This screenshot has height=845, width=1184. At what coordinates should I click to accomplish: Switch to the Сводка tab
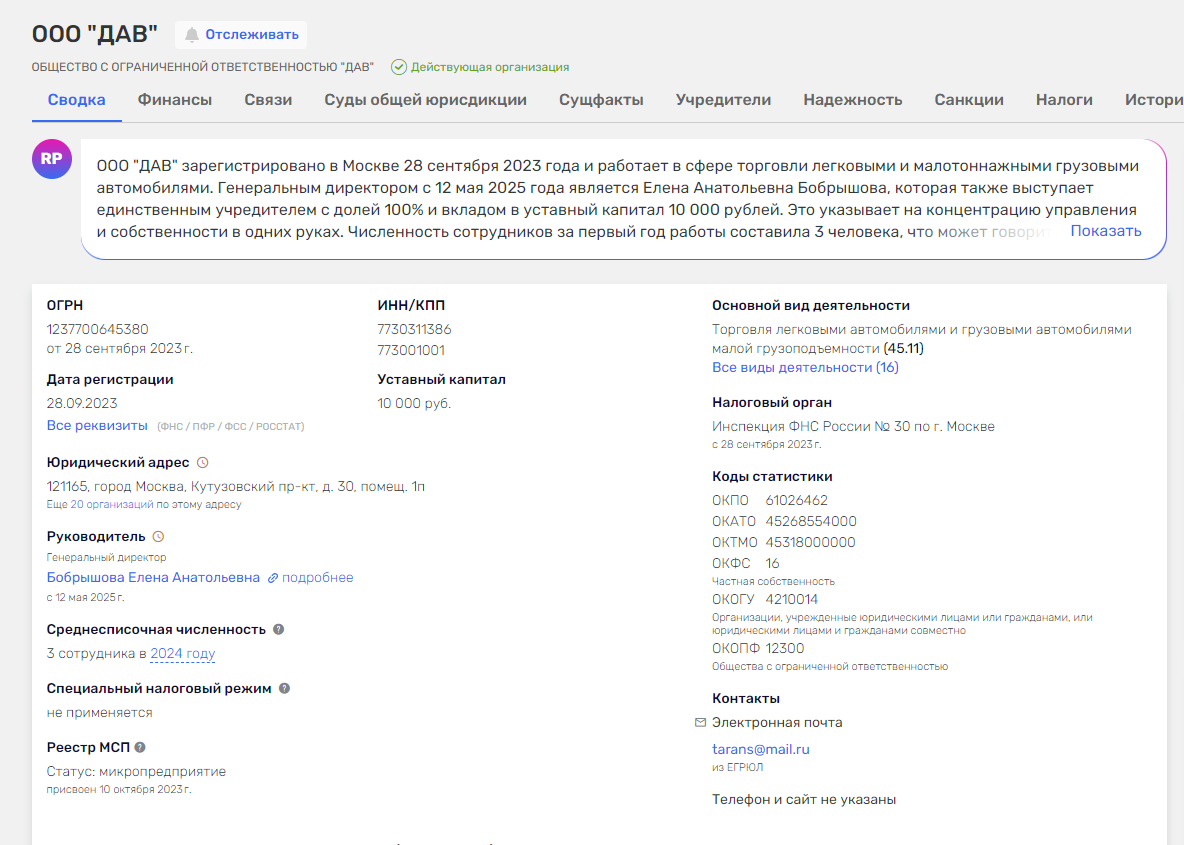[x=76, y=100]
